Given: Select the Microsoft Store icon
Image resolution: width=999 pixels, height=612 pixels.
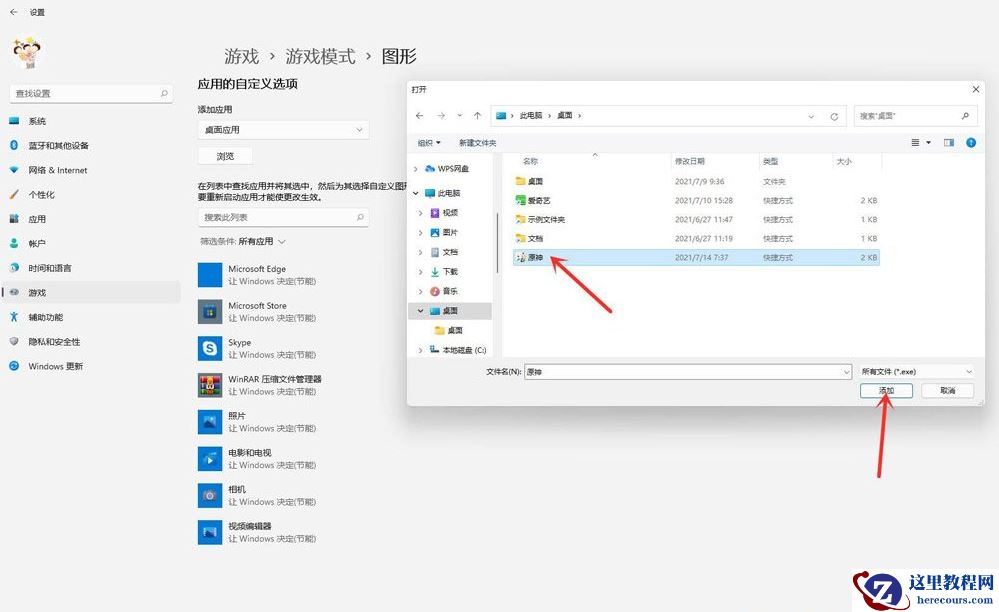Looking at the screenshot, I should click(209, 310).
